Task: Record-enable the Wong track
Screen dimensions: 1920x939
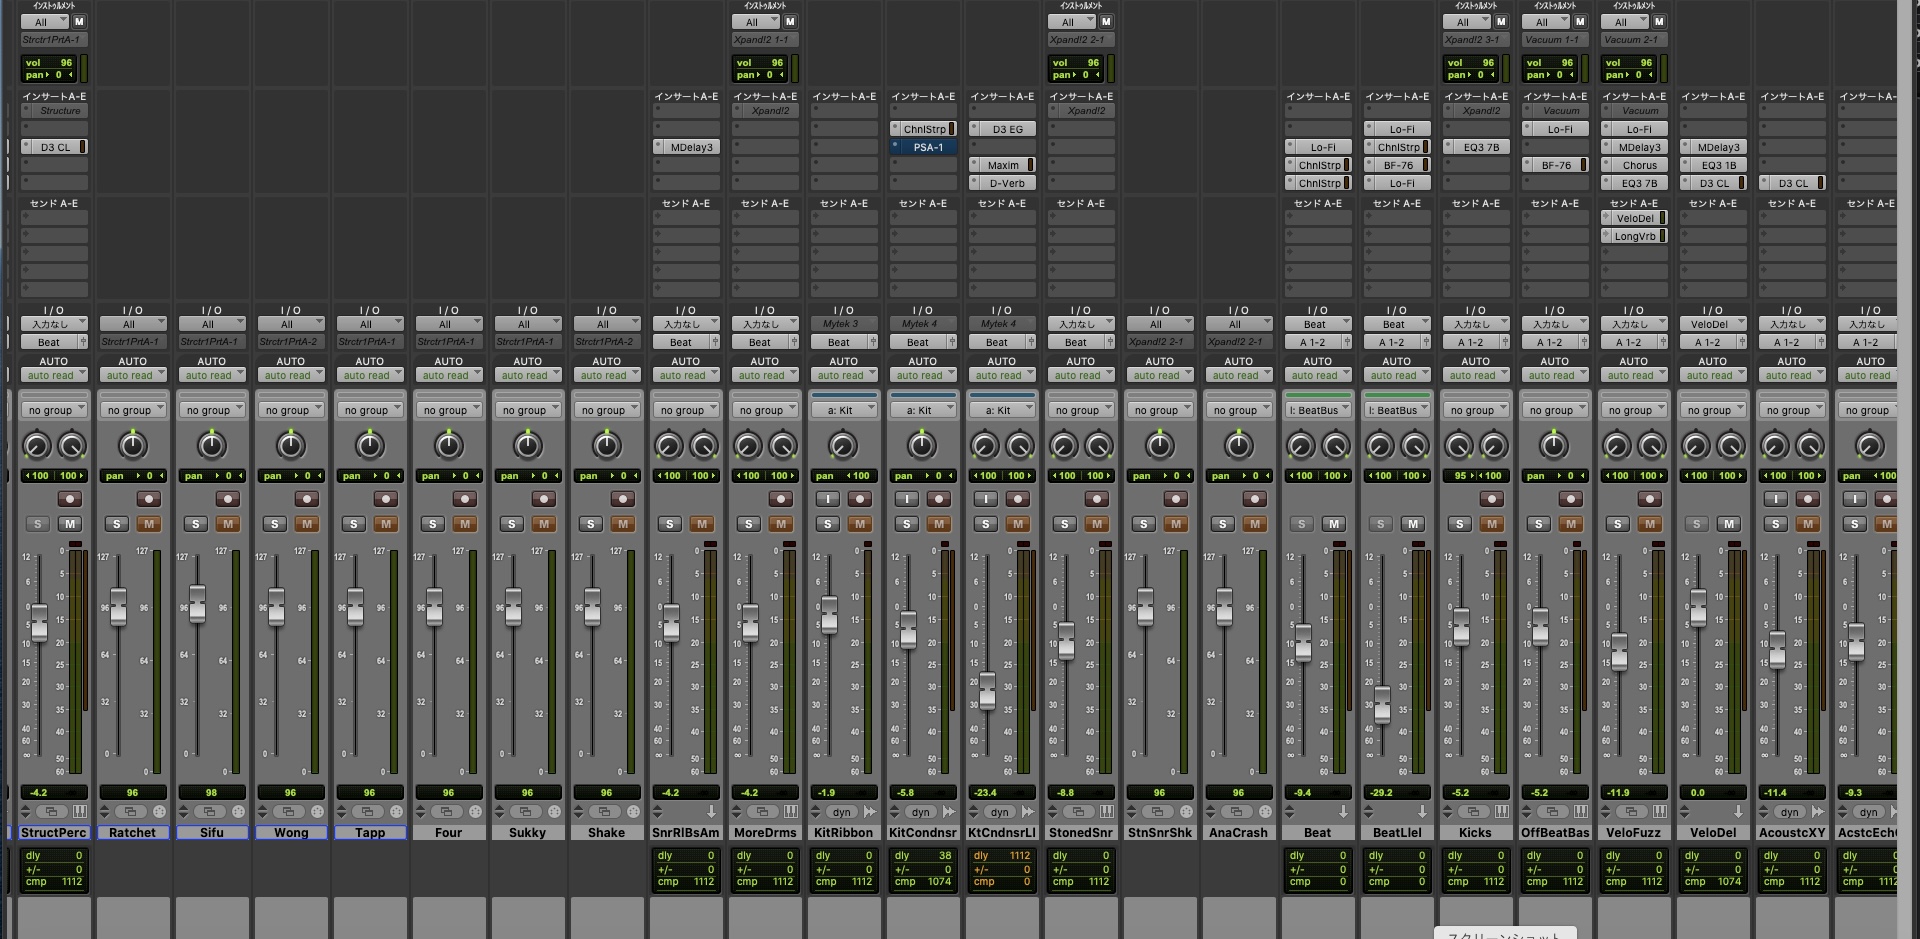Action: (x=307, y=499)
